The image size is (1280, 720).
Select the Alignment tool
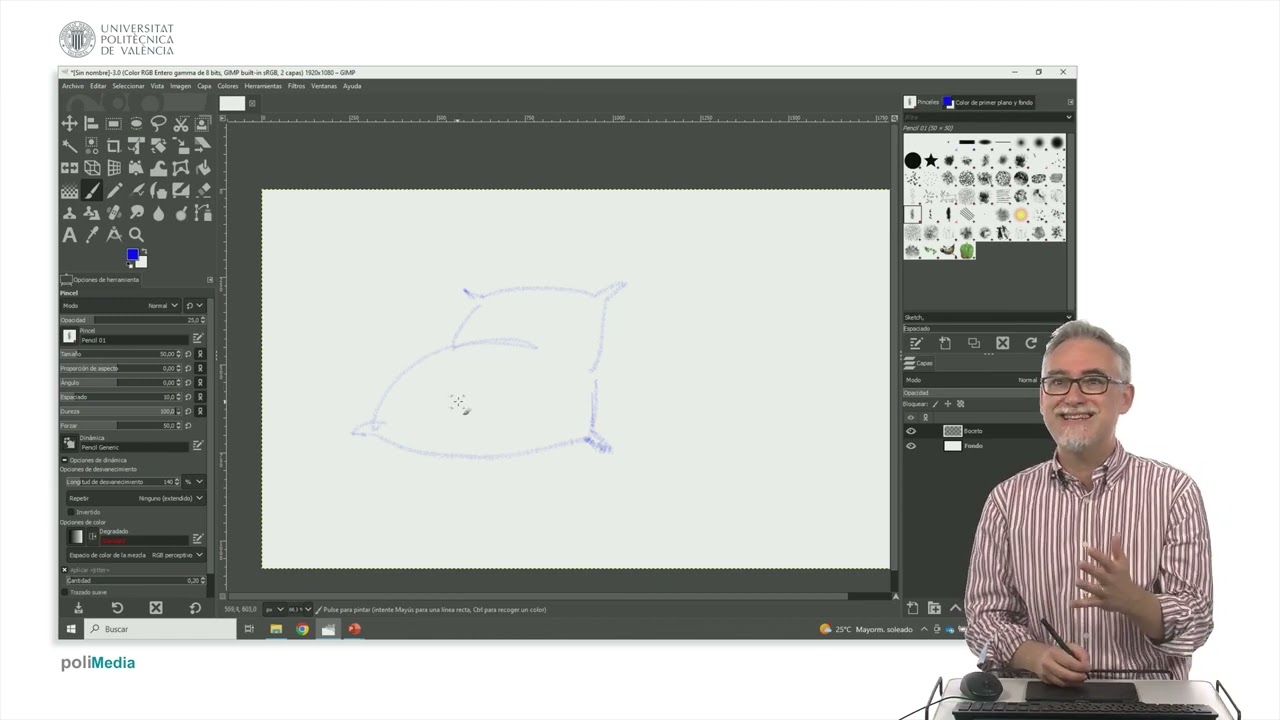pos(91,124)
